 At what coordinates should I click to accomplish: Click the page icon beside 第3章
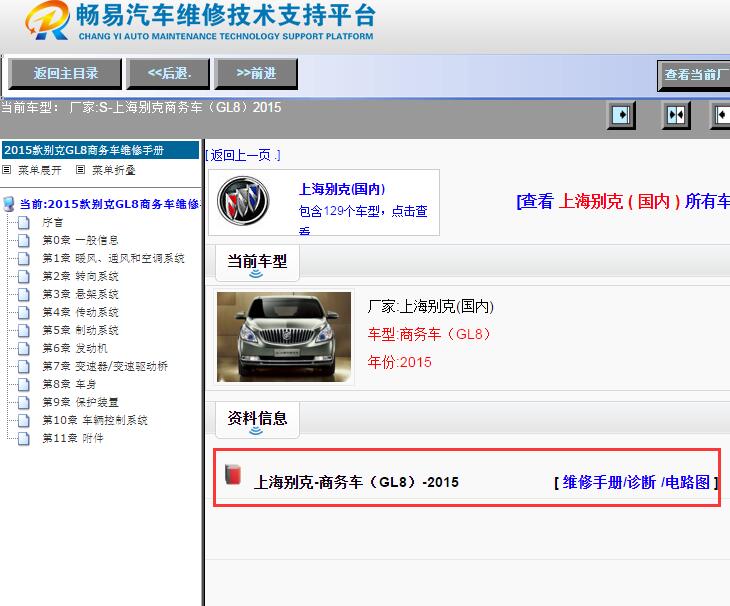[x=24, y=295]
